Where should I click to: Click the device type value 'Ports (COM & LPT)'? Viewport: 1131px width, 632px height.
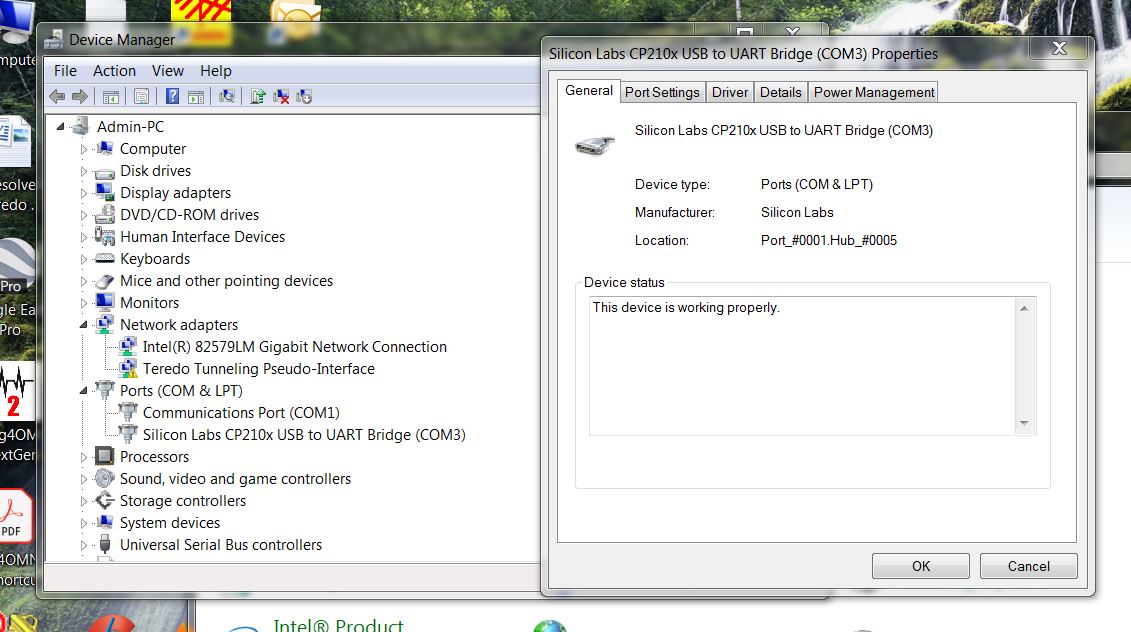coord(817,184)
